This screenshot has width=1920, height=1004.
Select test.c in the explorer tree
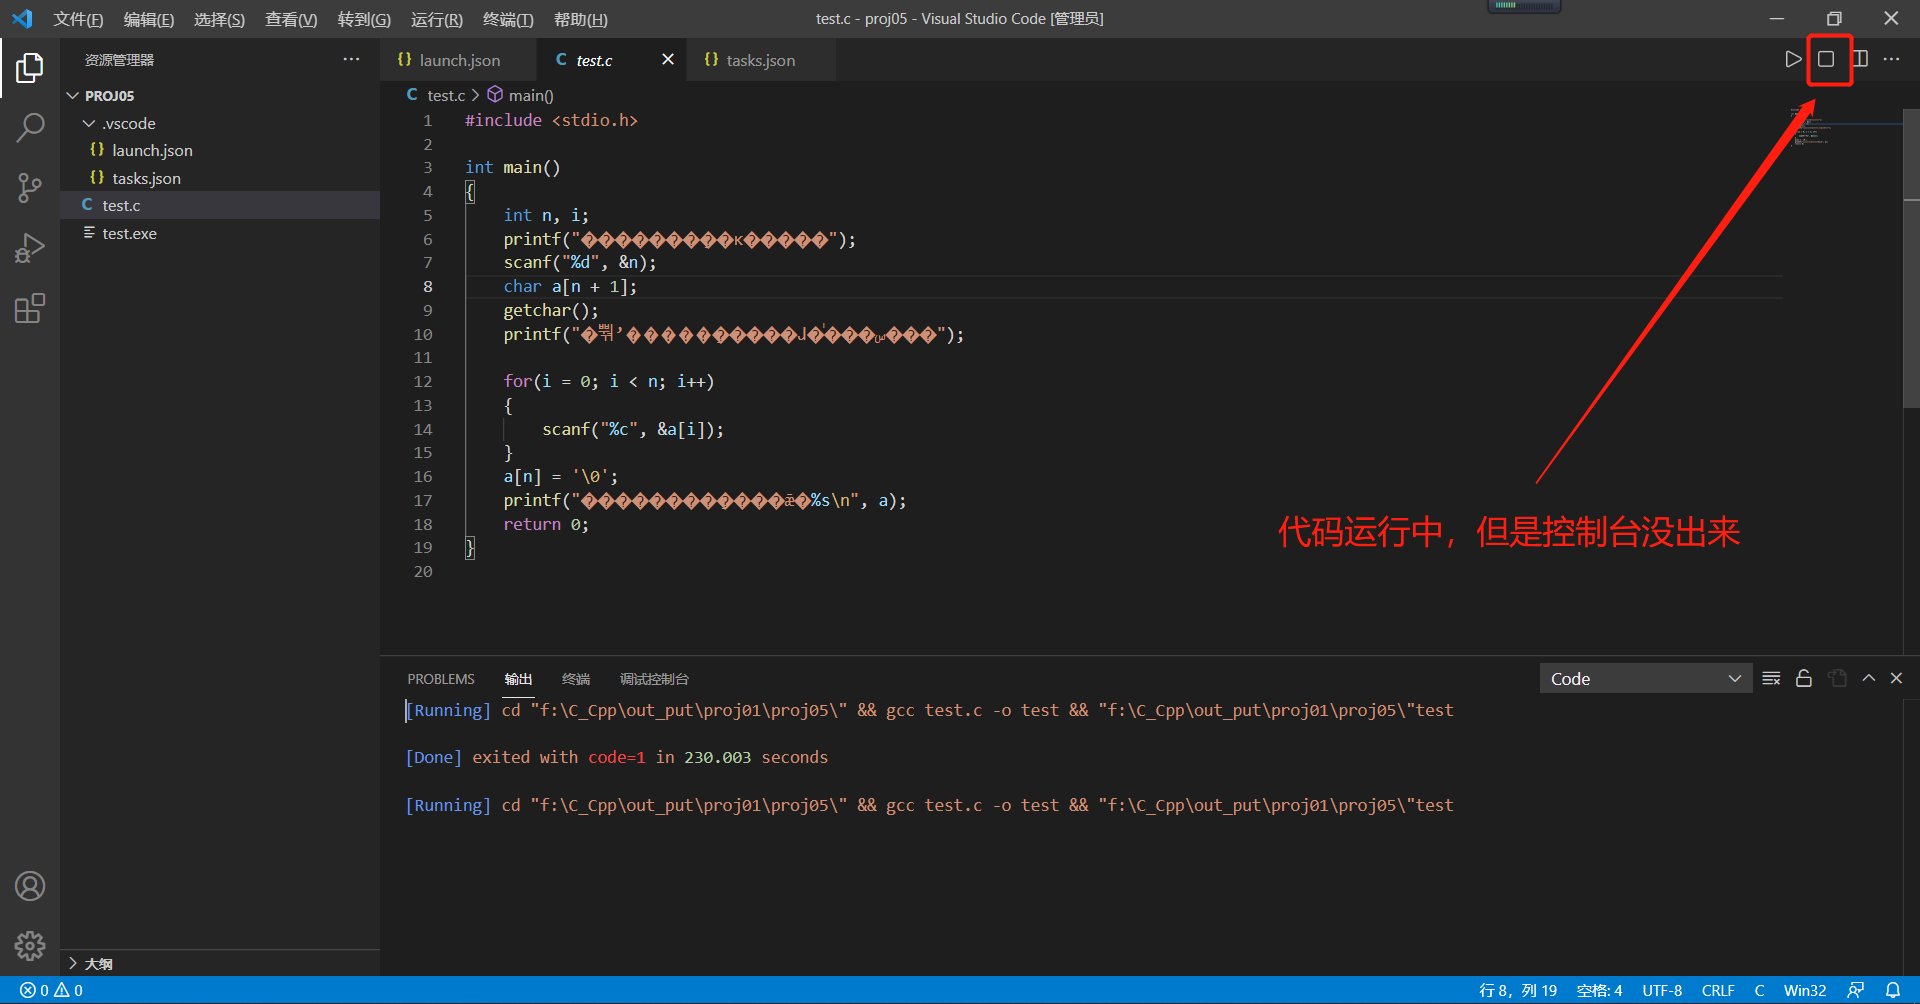pyautogui.click(x=220, y=205)
